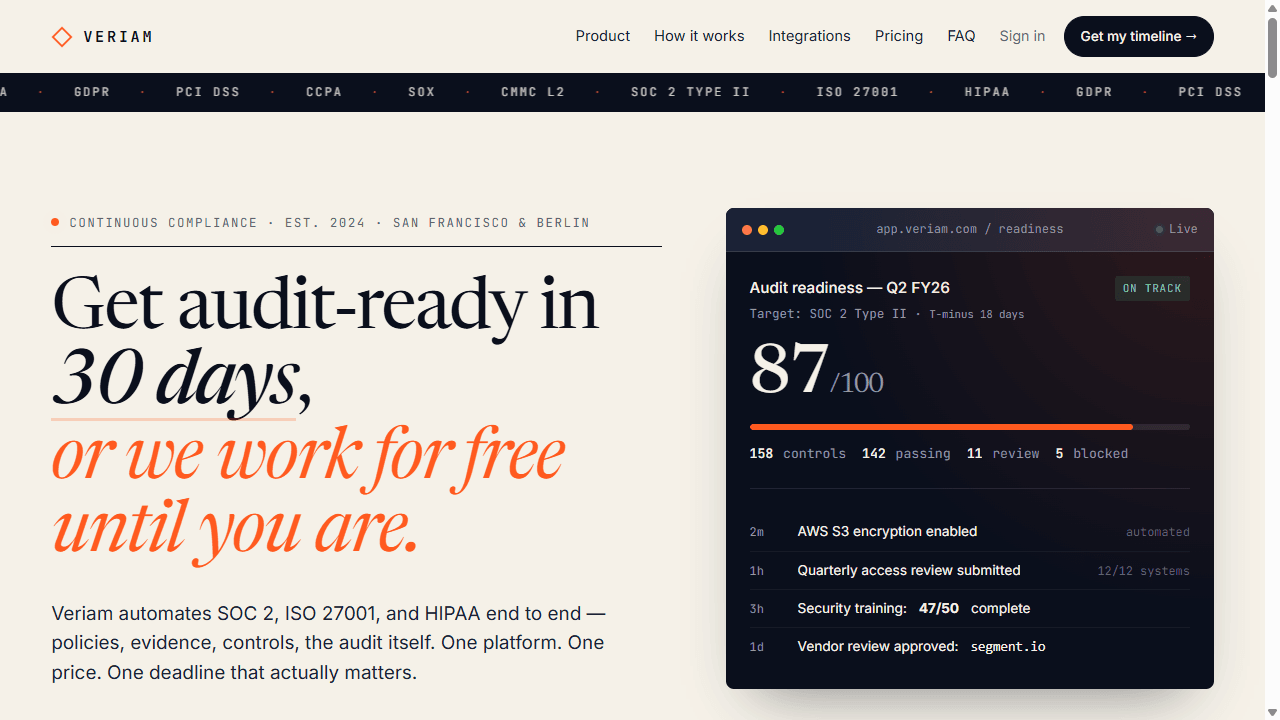Navigate to Pricing page

899,36
